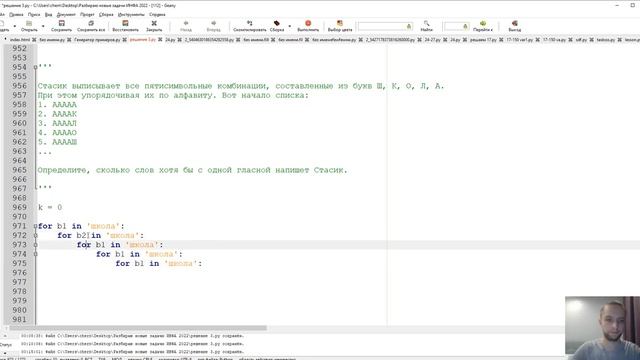Screen dimensions: 640x360
Task: Click line number 969 in the margin
Action: coord(19,207)
